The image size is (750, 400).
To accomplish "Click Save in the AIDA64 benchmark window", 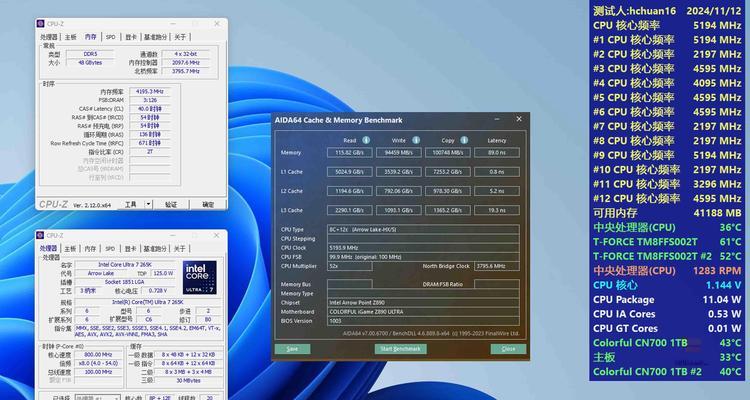I will point(292,349).
